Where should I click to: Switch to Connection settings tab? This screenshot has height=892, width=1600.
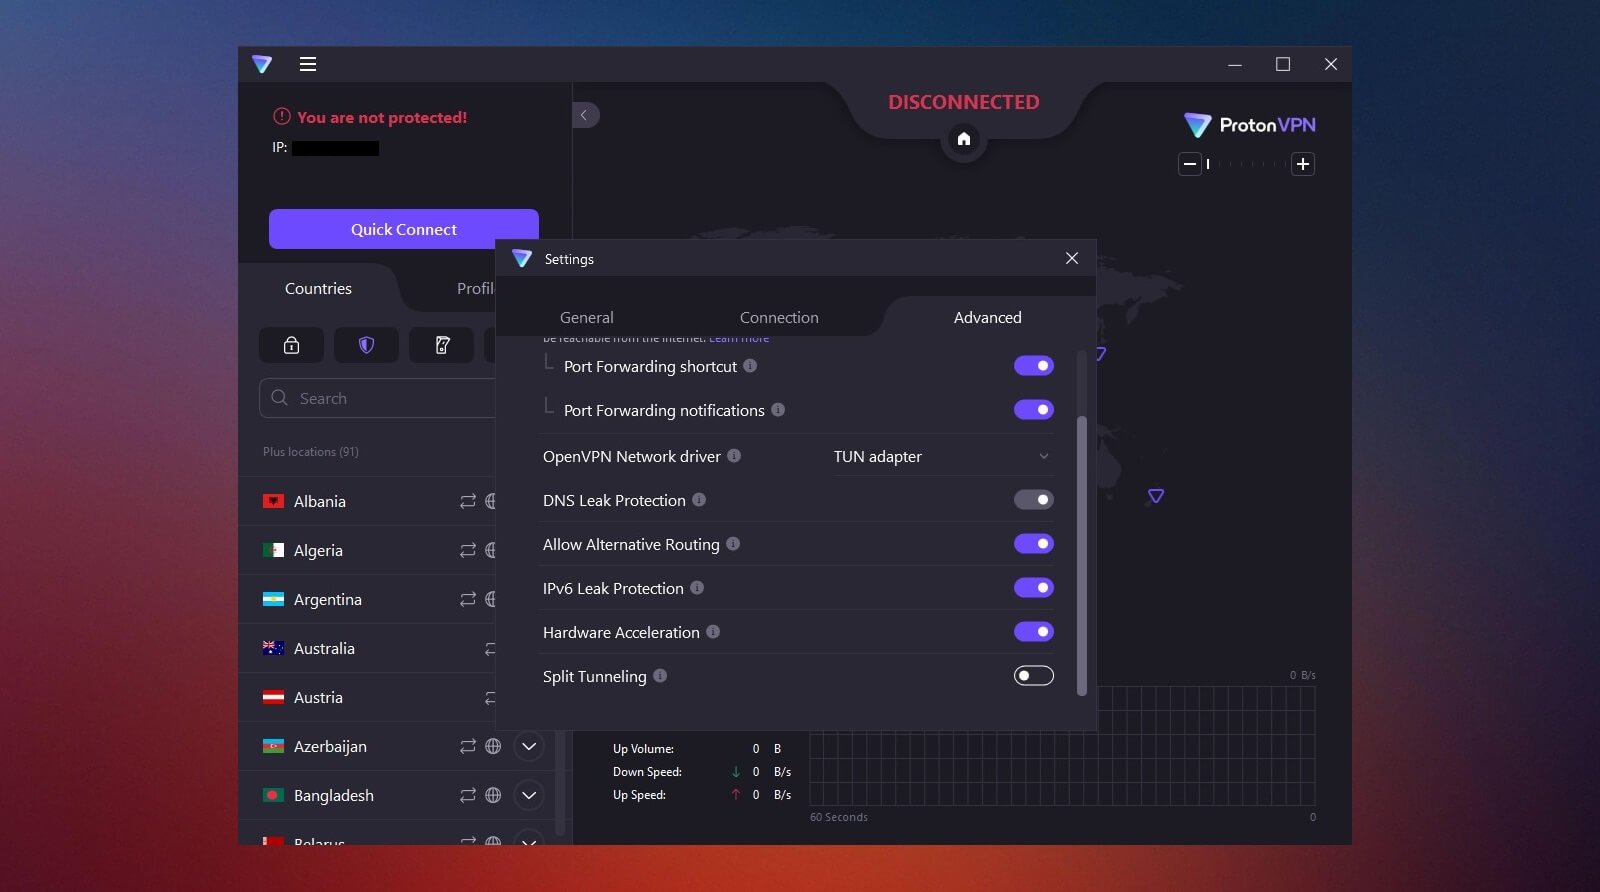779,317
